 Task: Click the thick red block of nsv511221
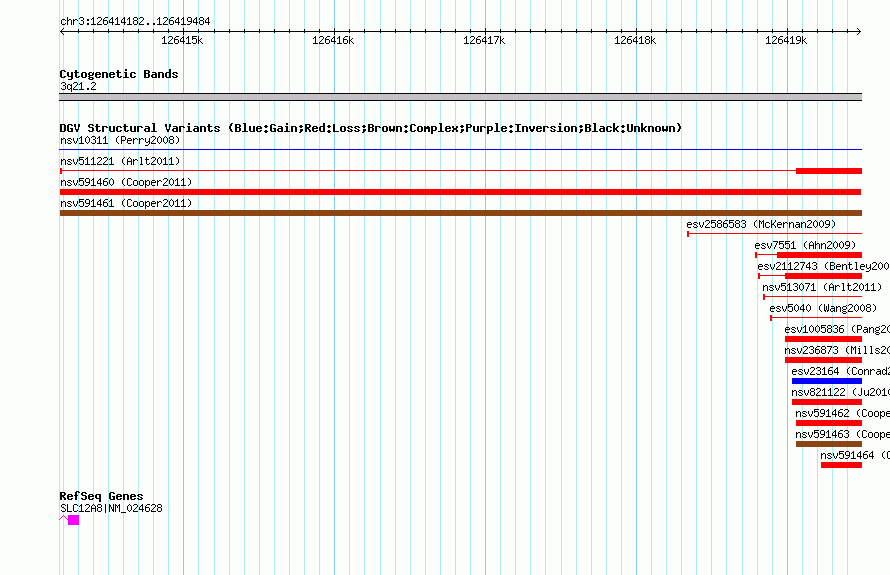coord(829,171)
